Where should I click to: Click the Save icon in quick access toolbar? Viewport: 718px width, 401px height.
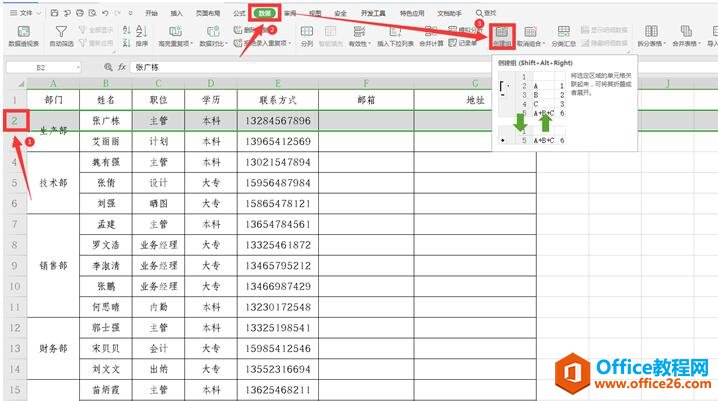point(54,13)
